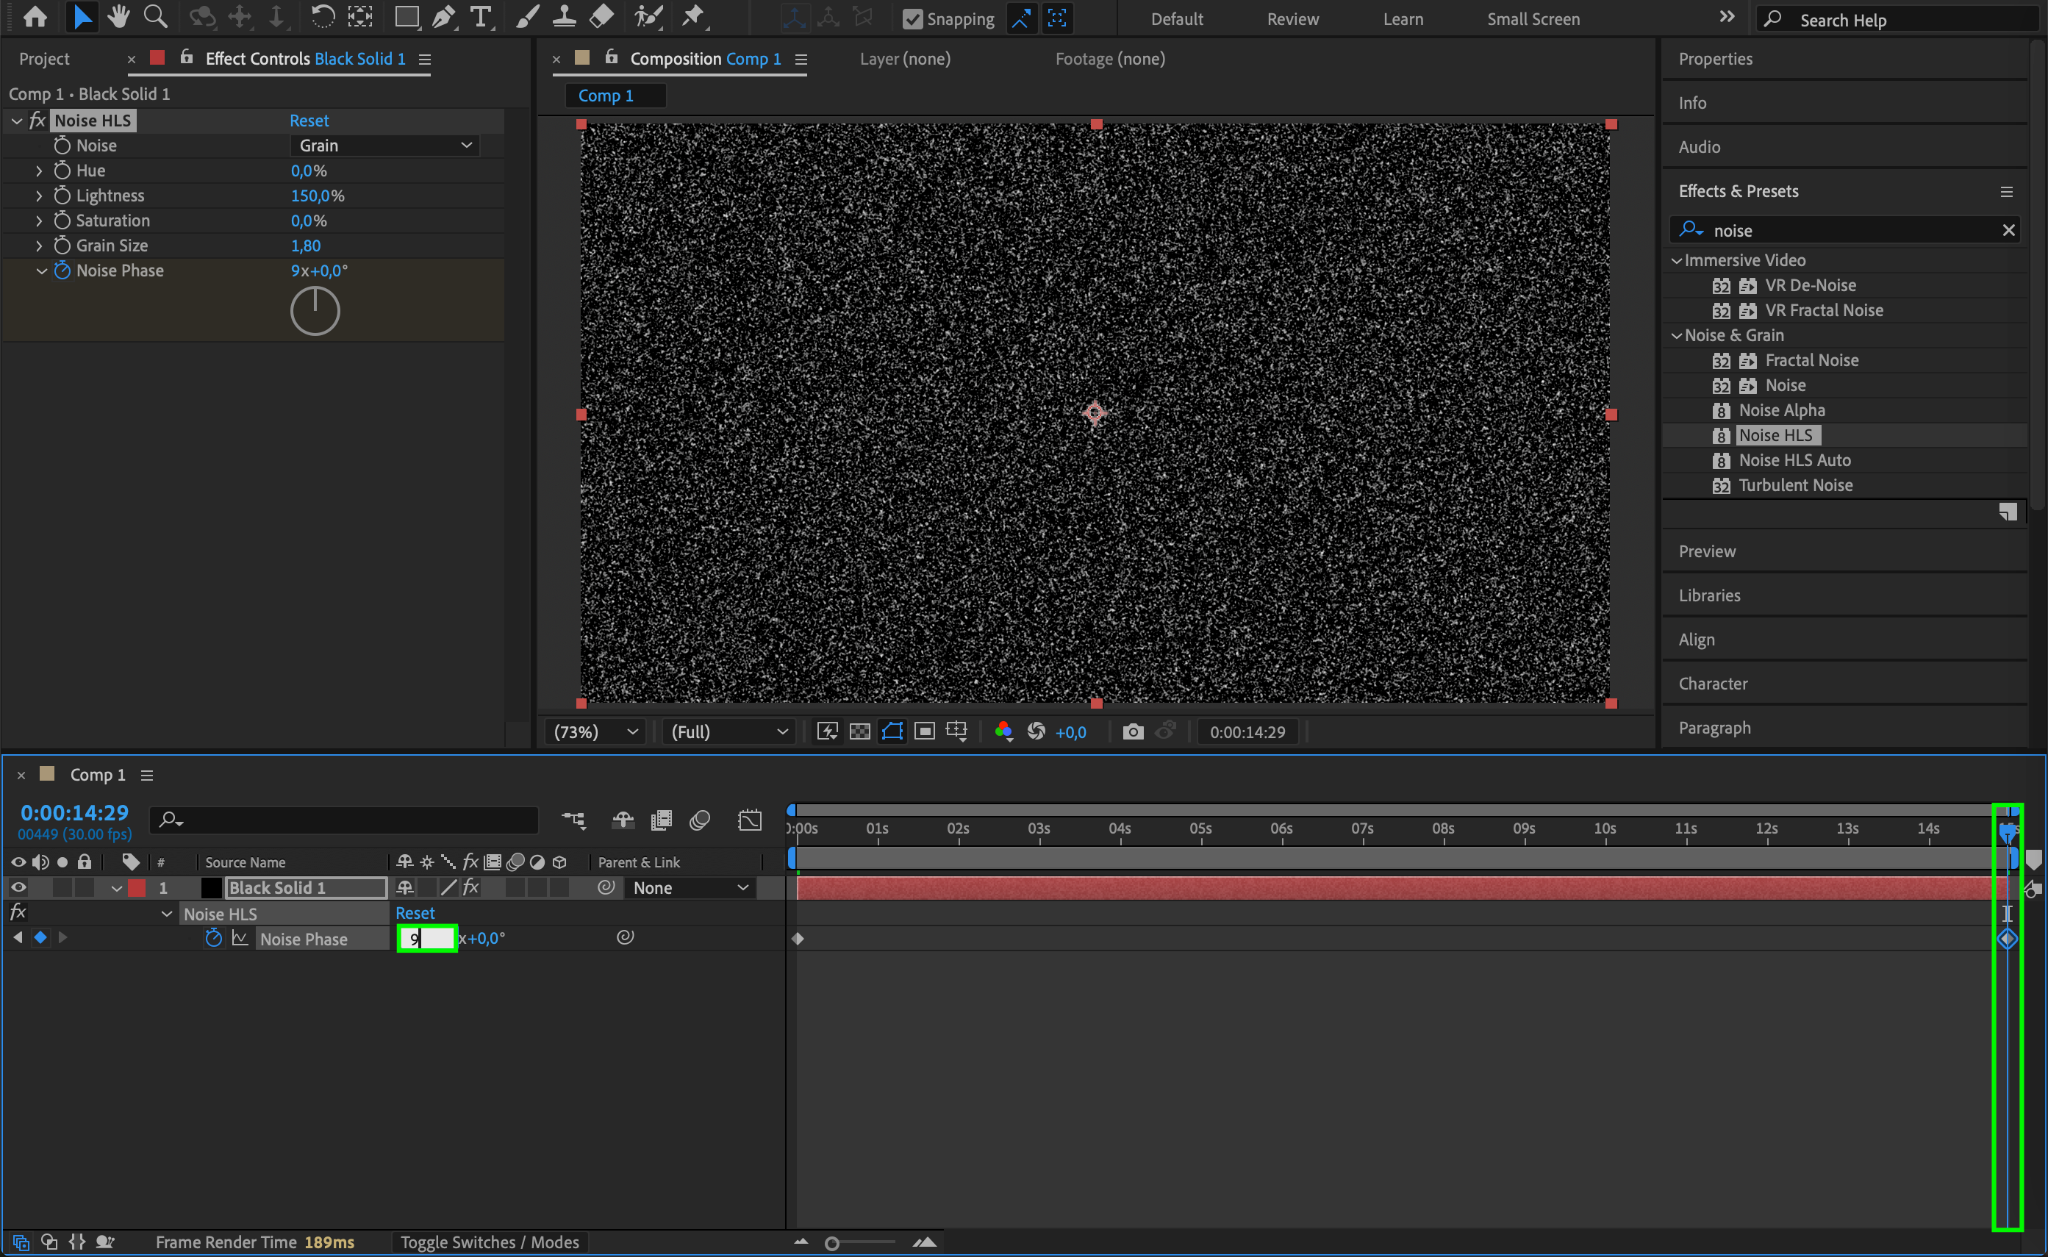Toggle Noise Phase stopwatch in Effect Controls

(62, 271)
